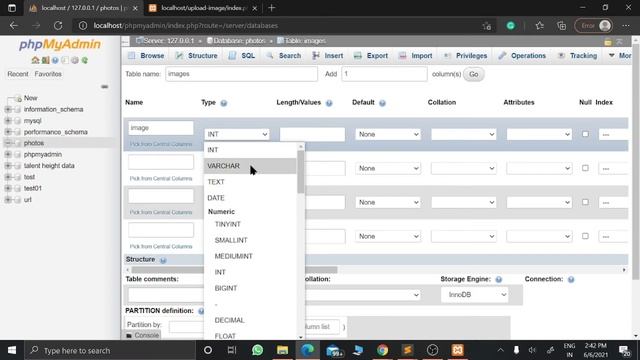640x360 pixels.
Task: Click Recent navigation link
Action: (18, 74)
